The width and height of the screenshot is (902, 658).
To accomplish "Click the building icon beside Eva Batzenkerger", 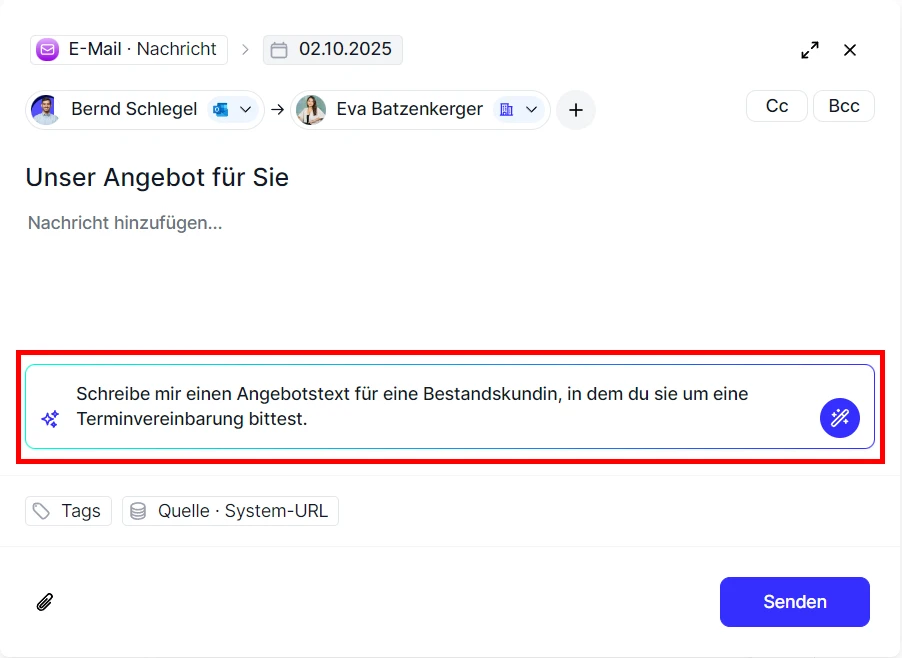I will tap(505, 110).
